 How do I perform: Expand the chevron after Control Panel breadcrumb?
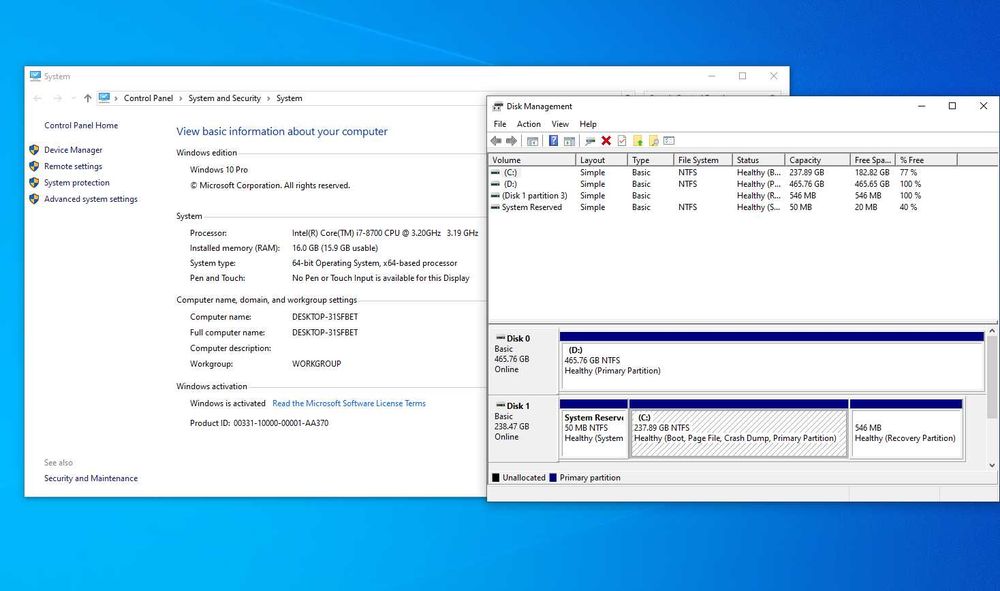180,98
